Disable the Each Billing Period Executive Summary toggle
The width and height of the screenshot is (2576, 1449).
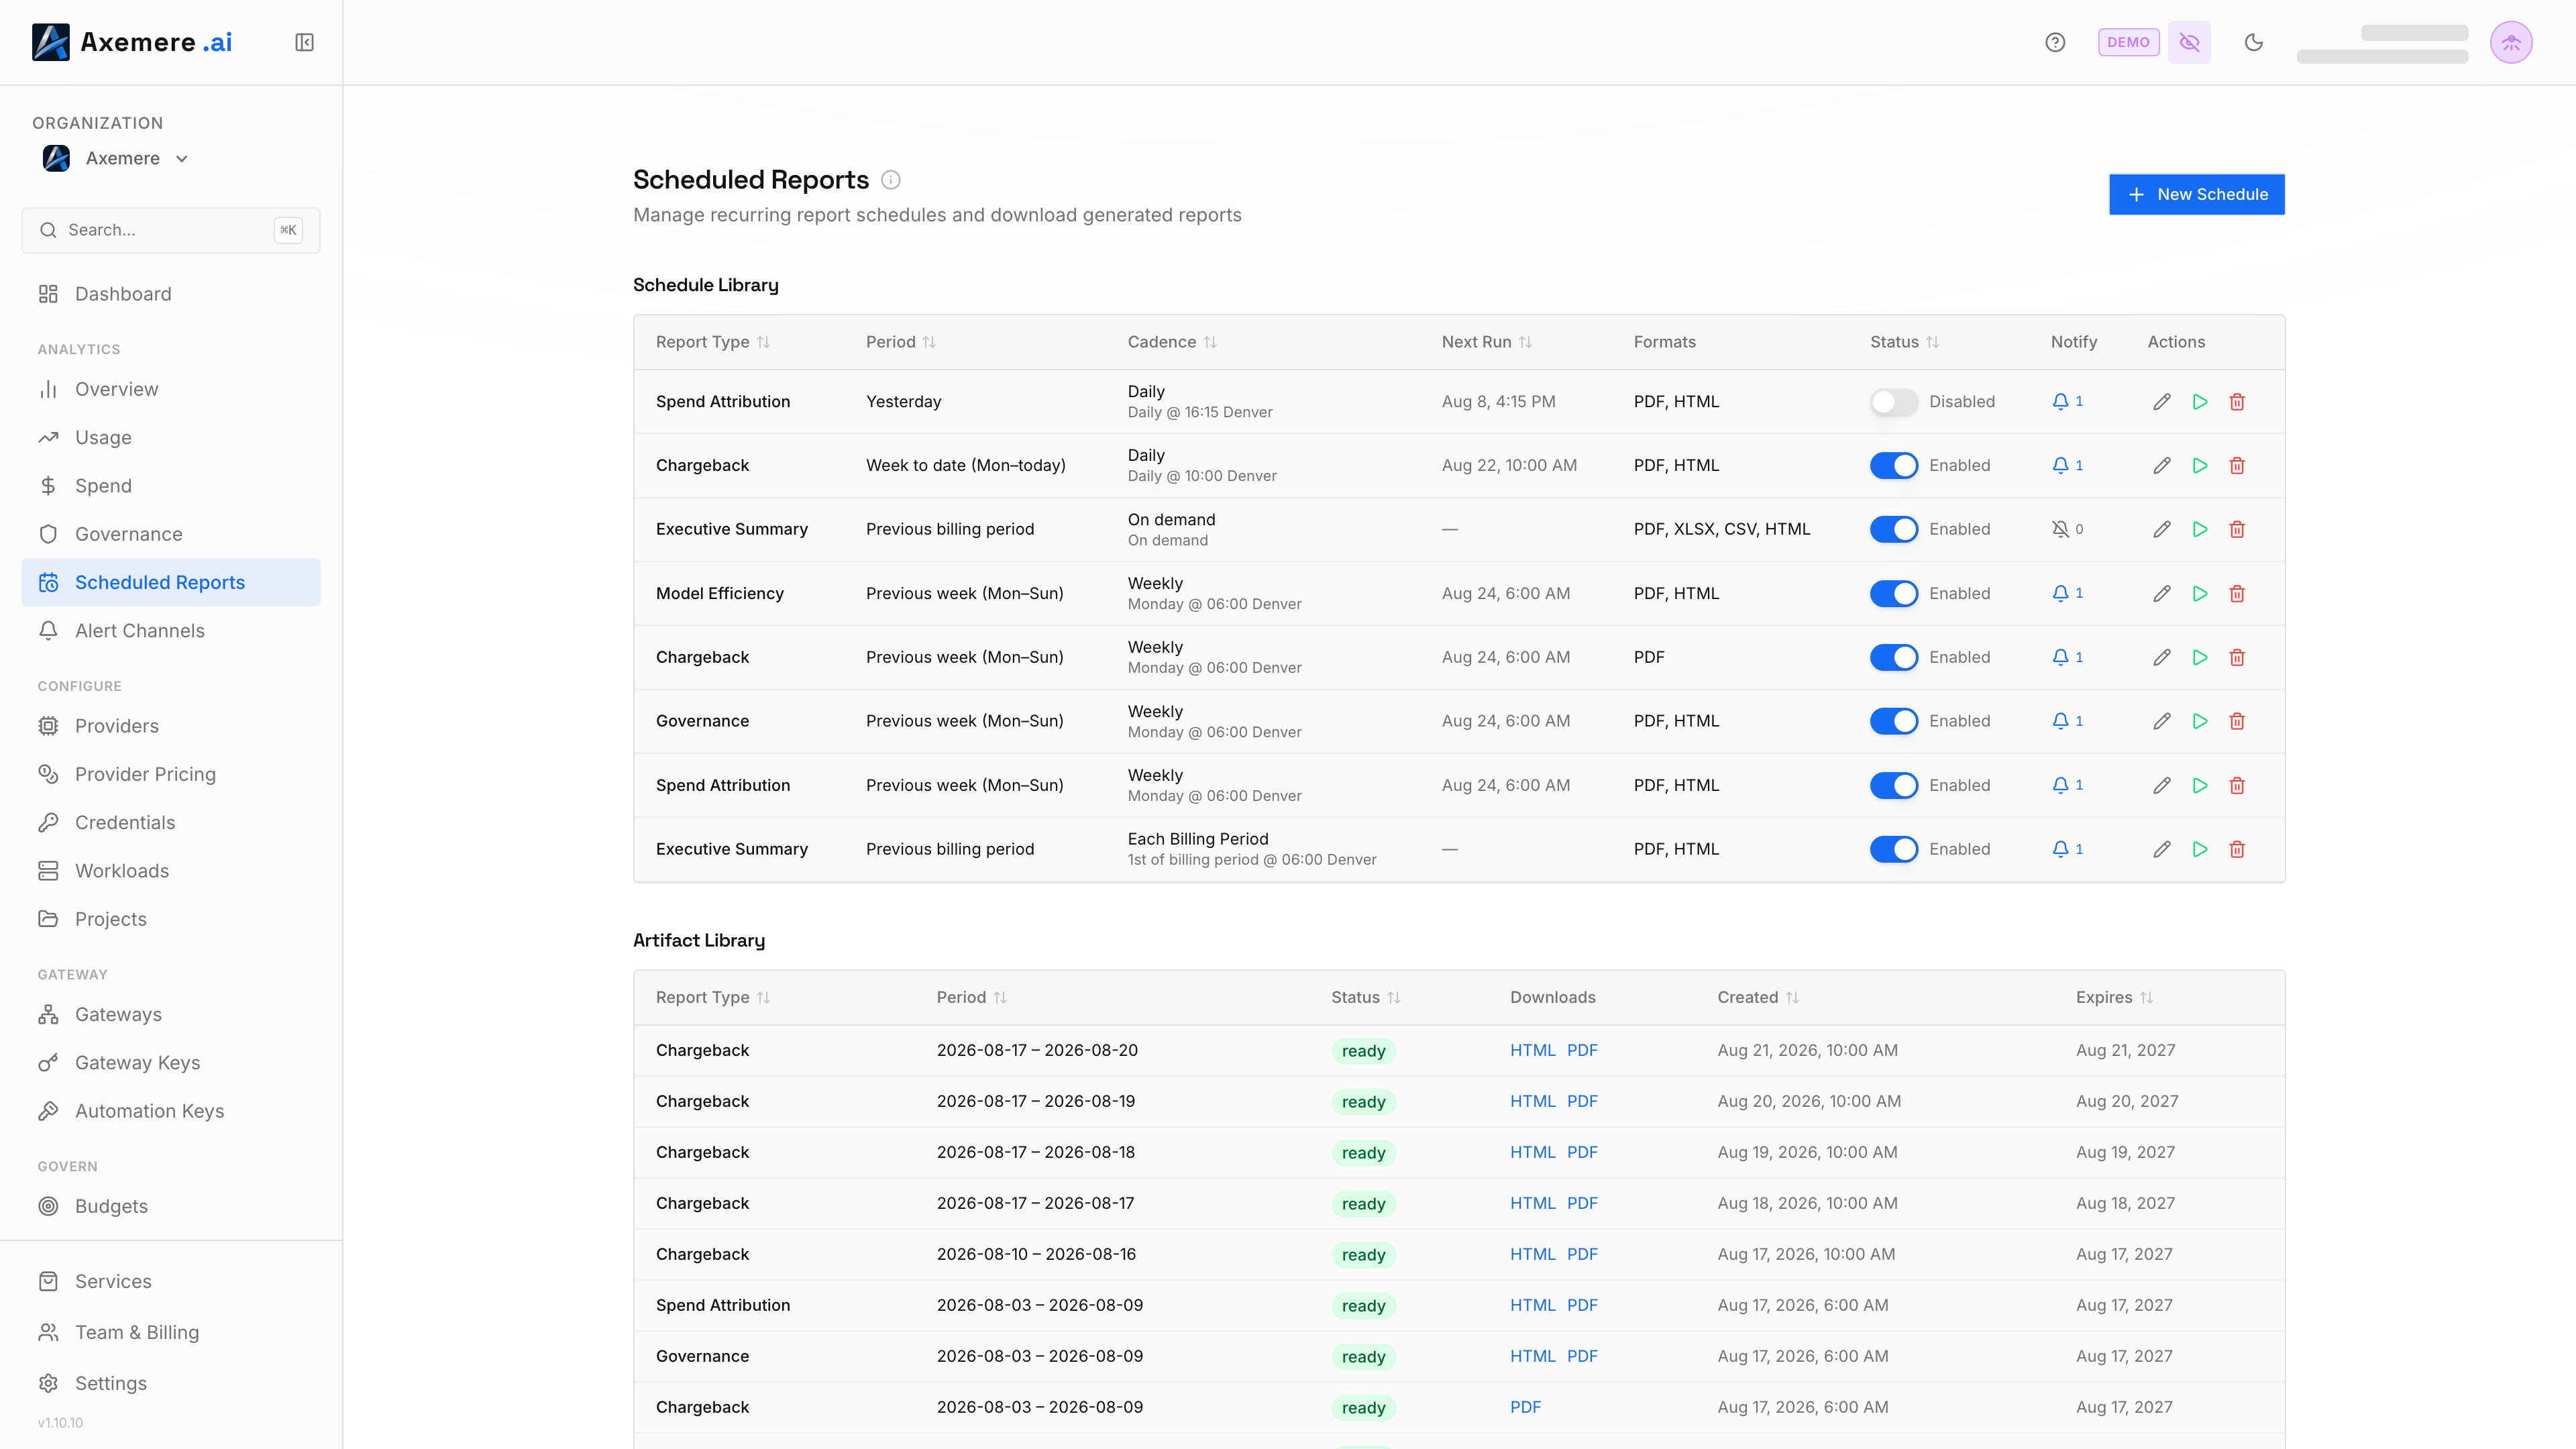point(1894,849)
